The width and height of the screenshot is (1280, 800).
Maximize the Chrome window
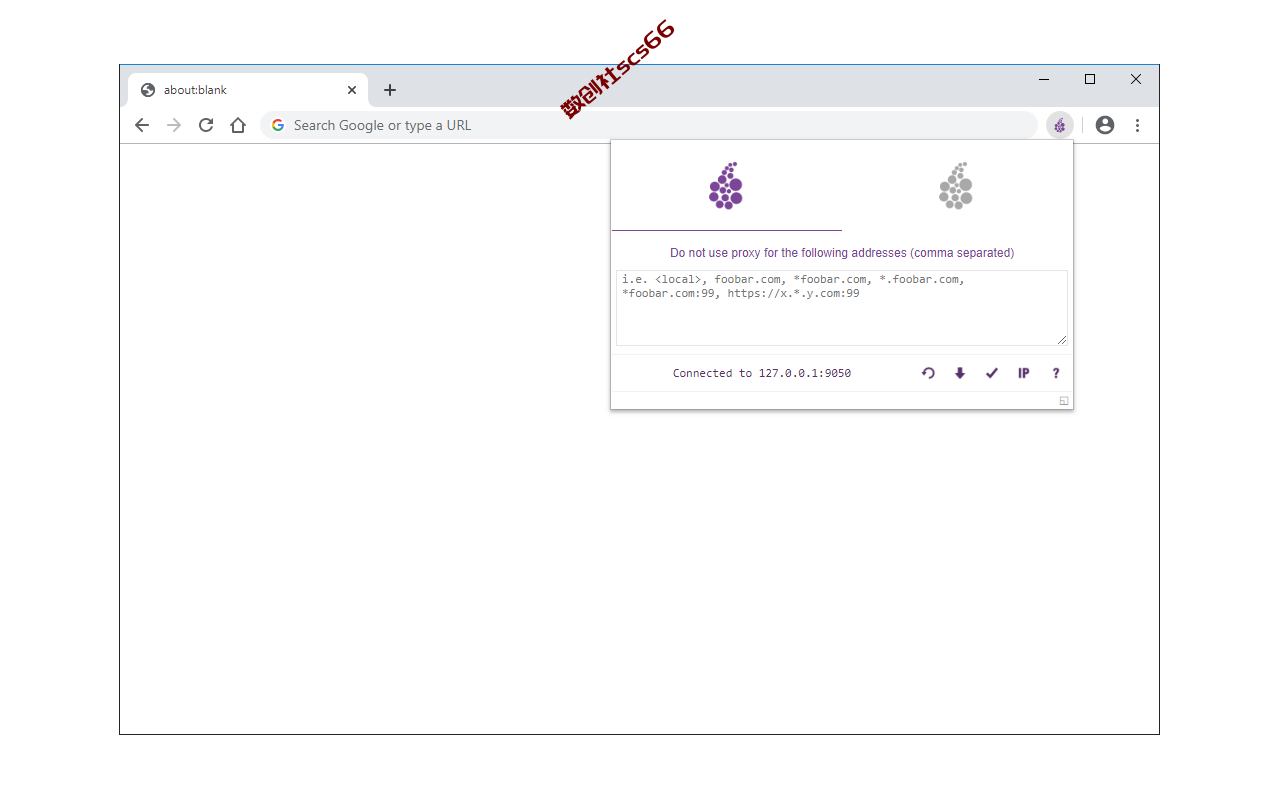pos(1090,79)
